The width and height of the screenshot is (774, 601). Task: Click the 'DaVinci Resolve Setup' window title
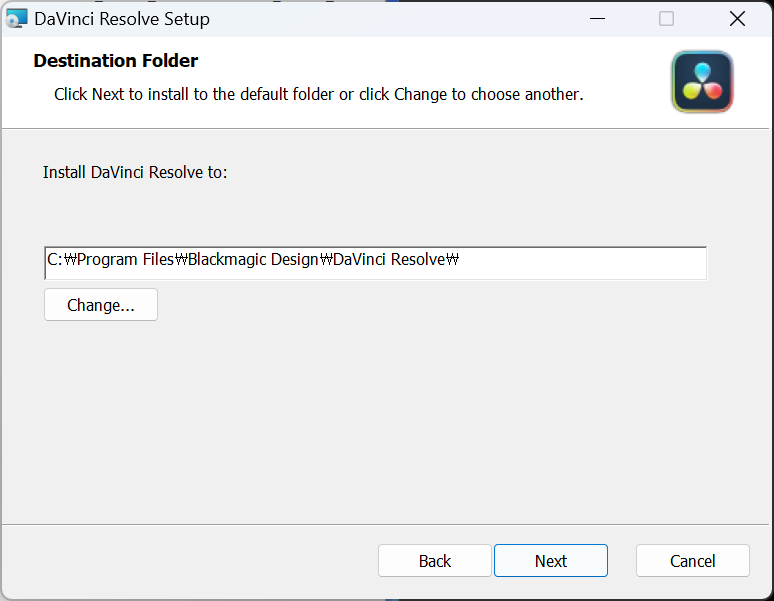(x=122, y=19)
